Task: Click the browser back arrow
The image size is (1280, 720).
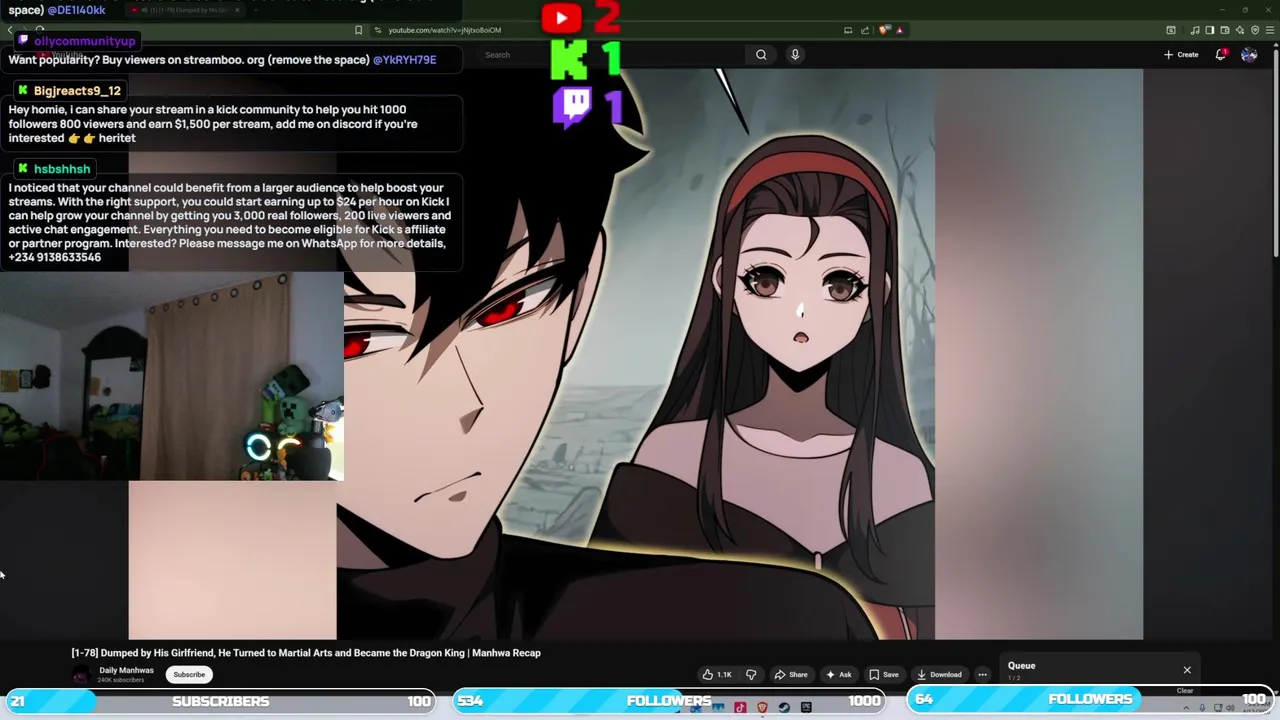Action: point(10,30)
